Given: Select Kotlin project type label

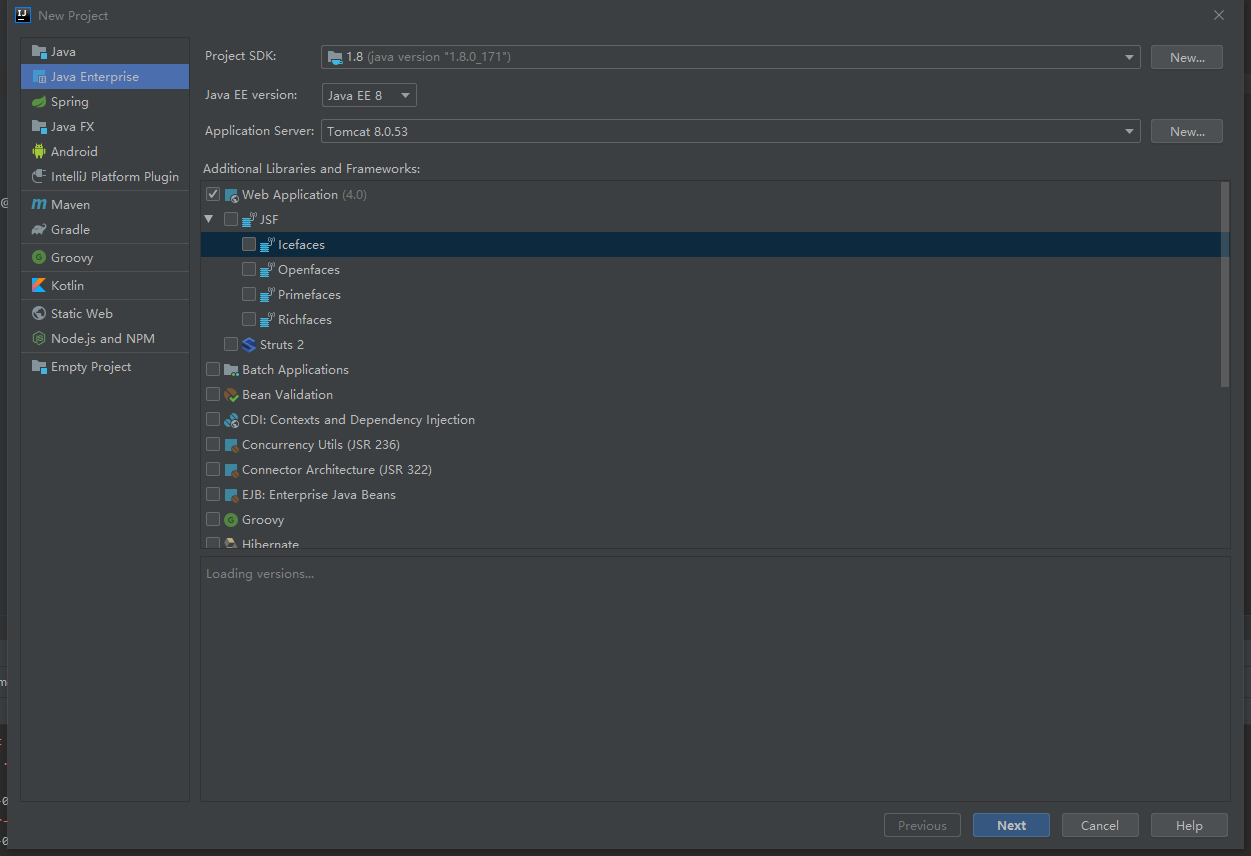Looking at the screenshot, I should (x=68, y=286).
